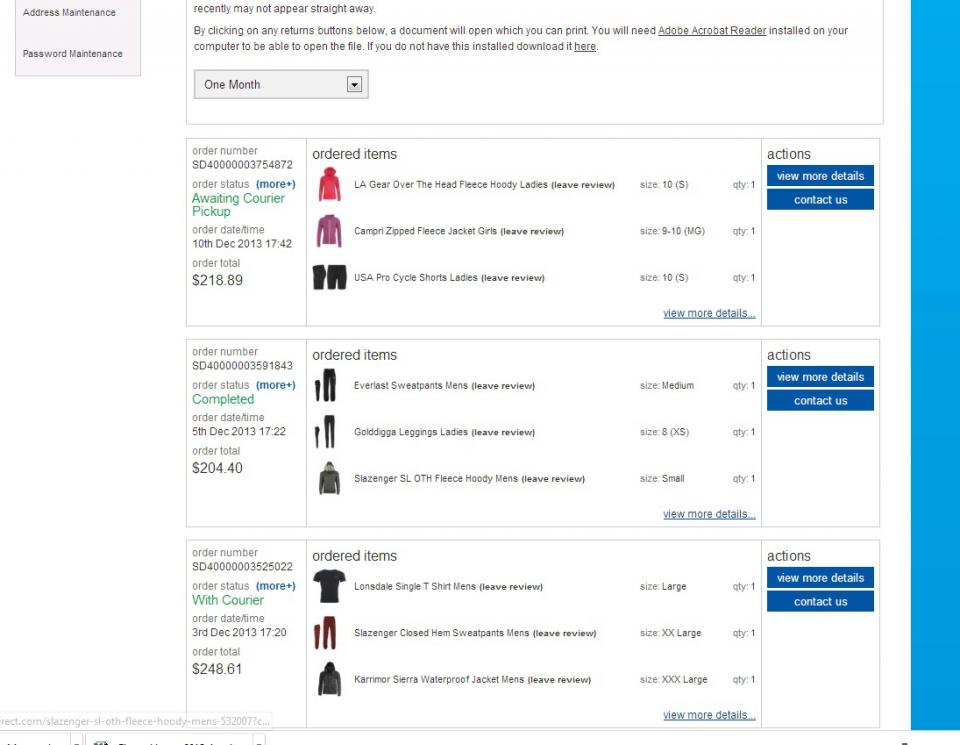
Task: Open the Adobe Acrobat Reader link
Action: click(712, 31)
